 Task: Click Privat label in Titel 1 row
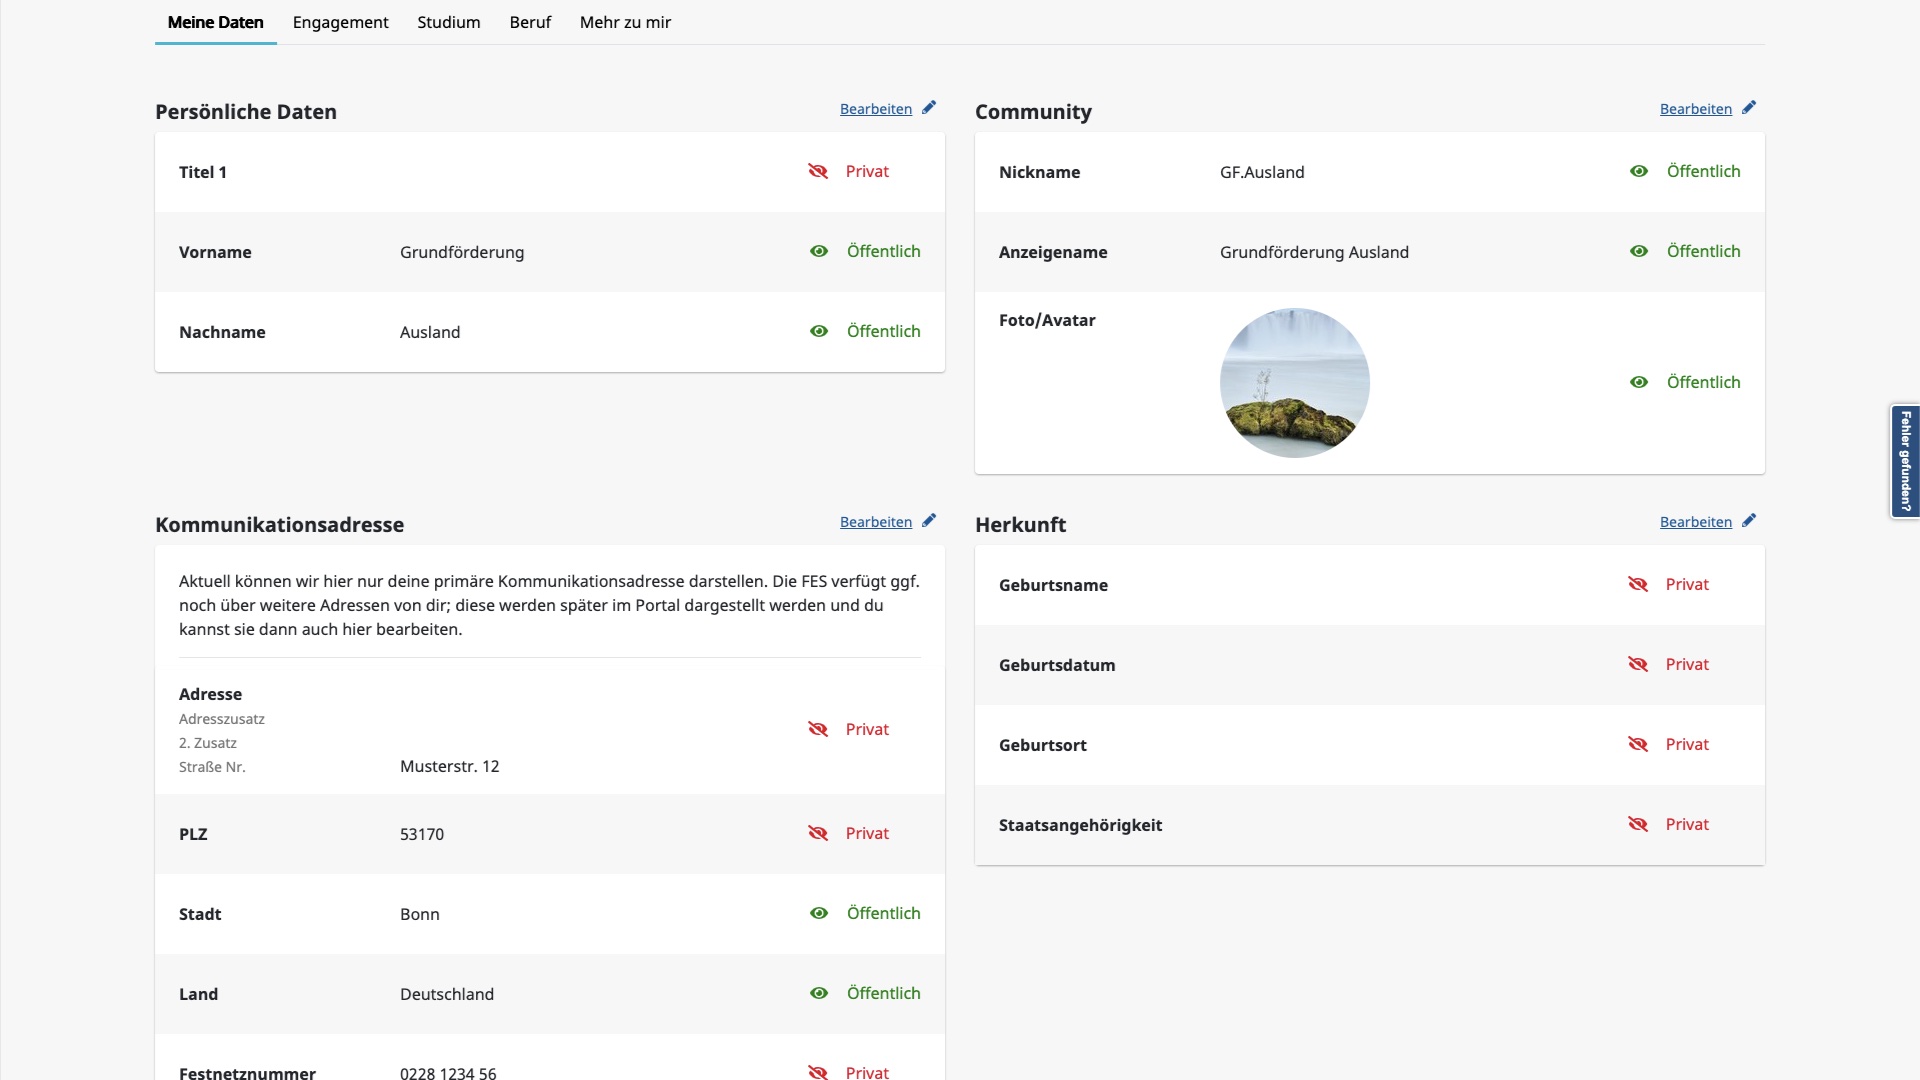[x=867, y=171]
